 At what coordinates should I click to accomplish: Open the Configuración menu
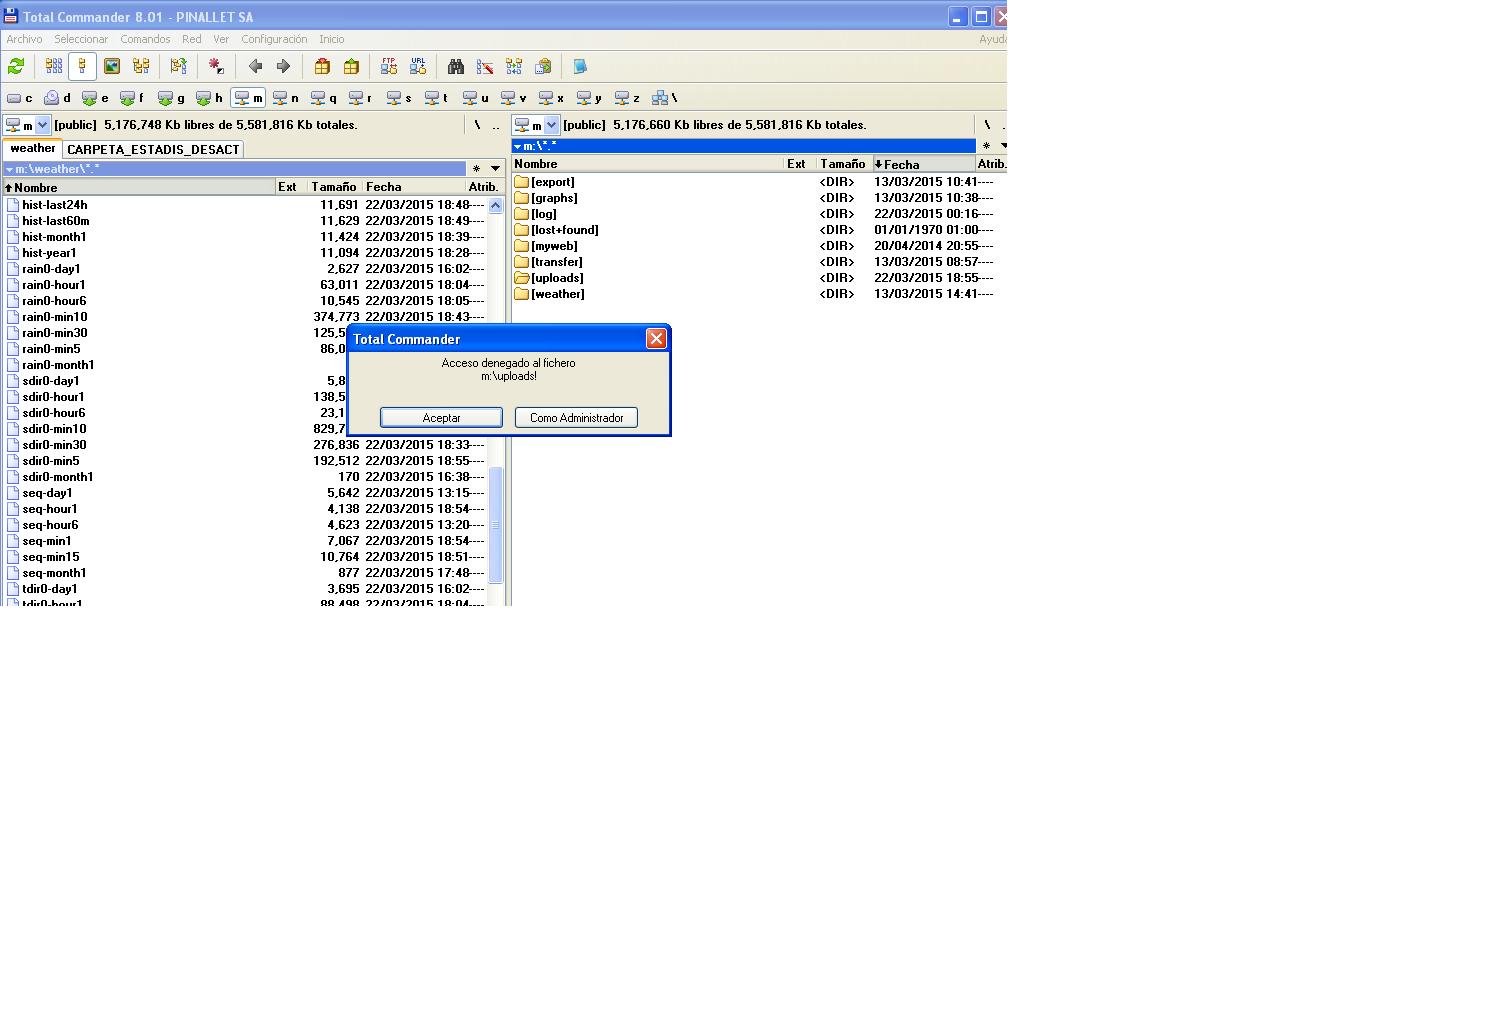(x=274, y=39)
